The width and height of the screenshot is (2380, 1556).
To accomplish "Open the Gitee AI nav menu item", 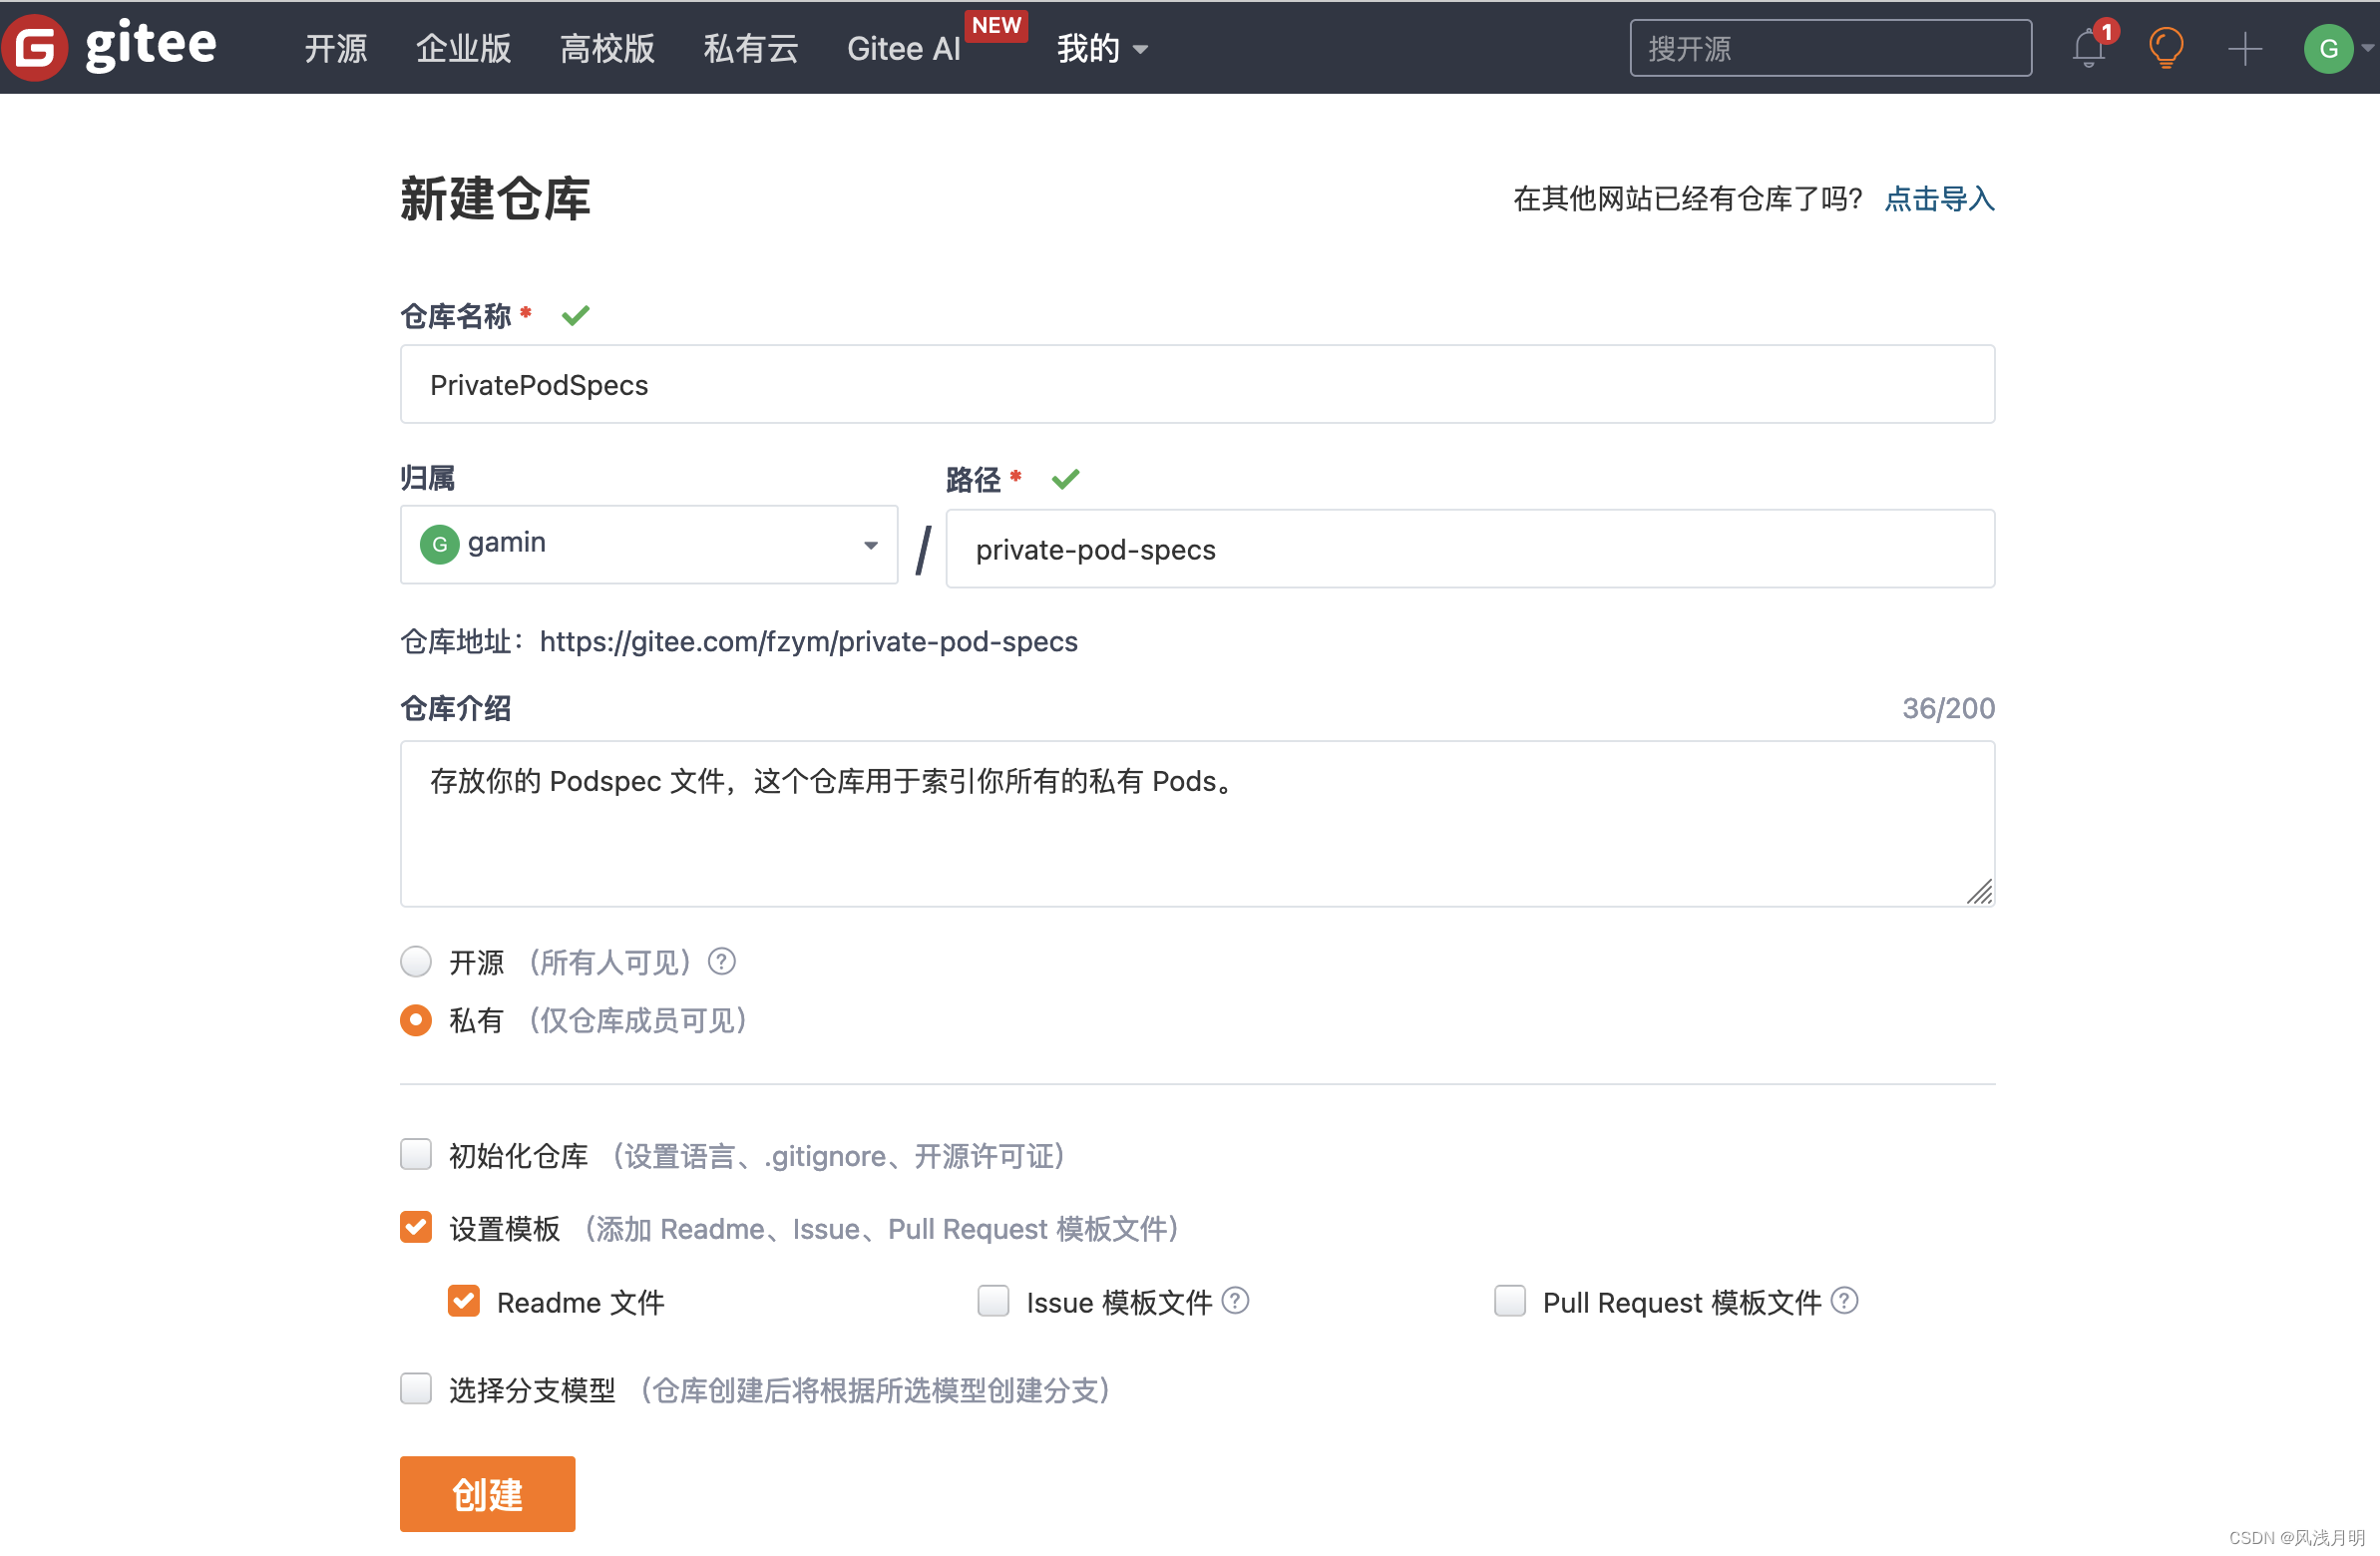I will pyautogui.click(x=903, y=48).
